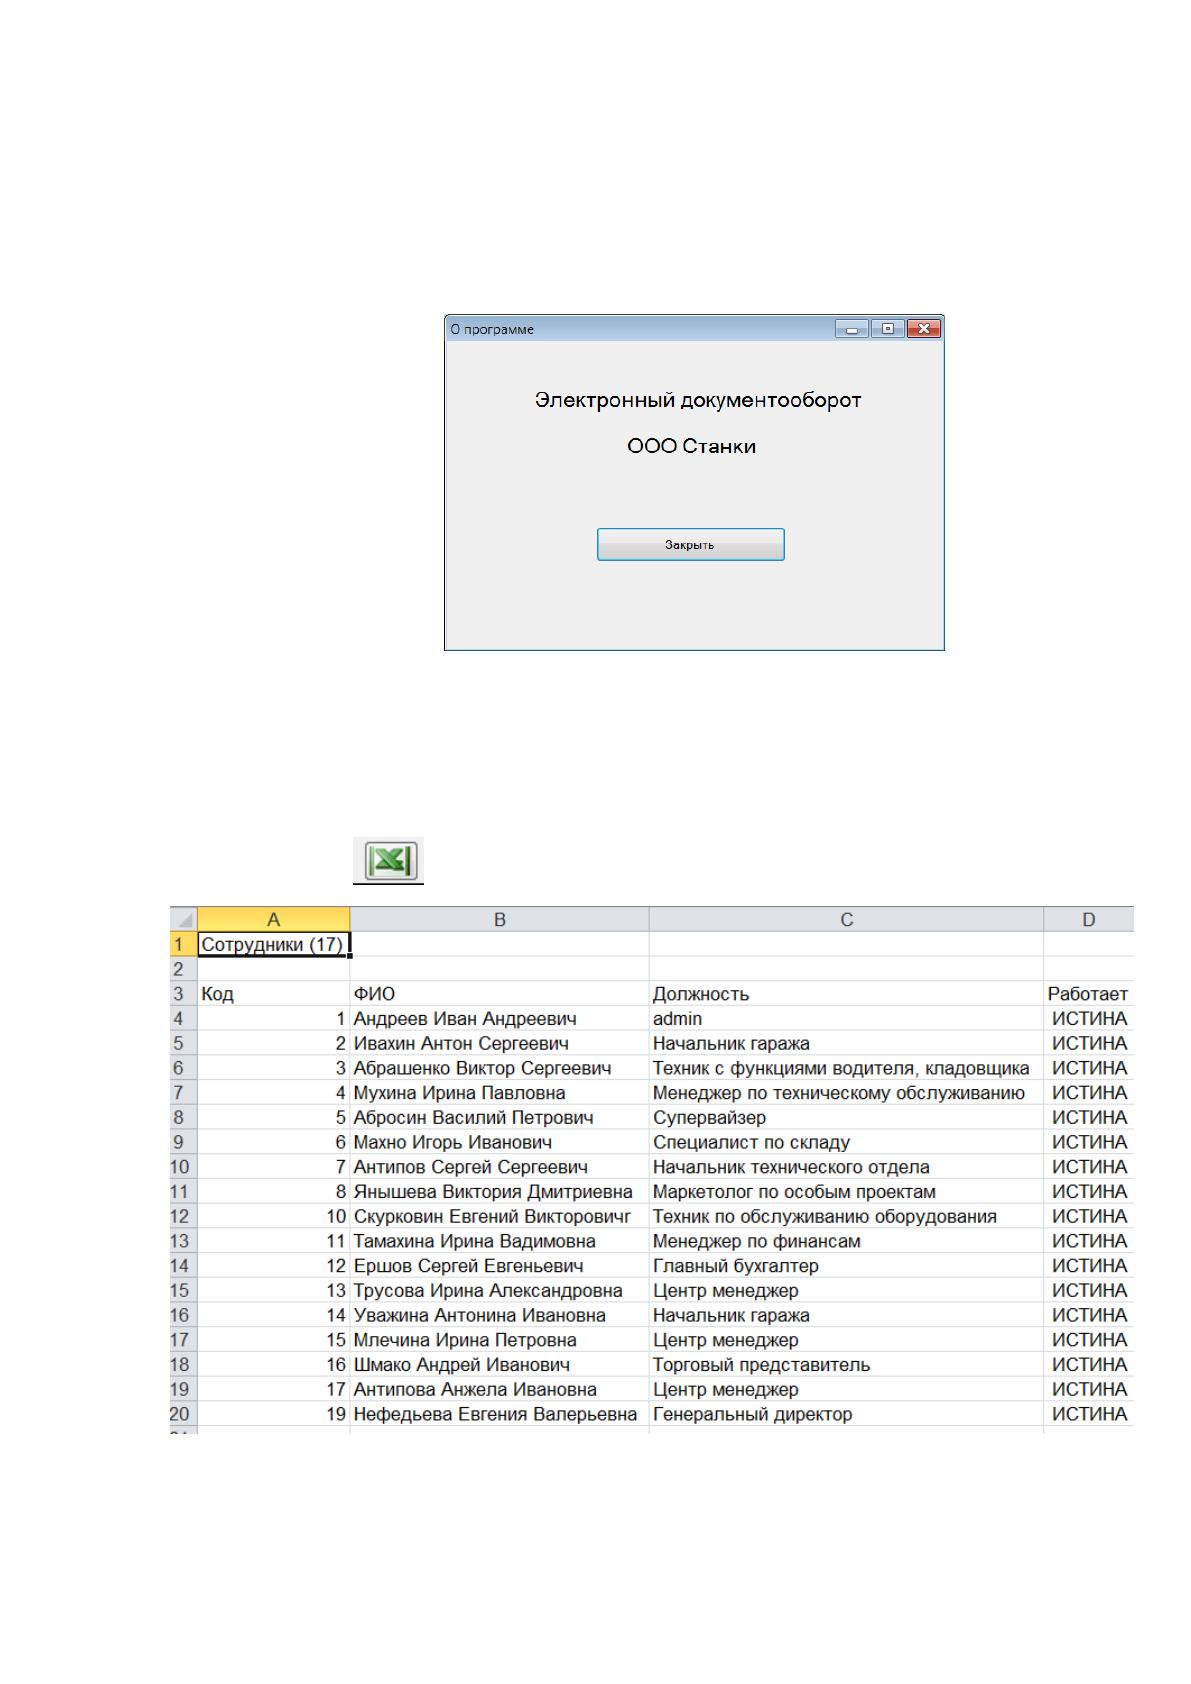This screenshot has width=1191, height=1684.
Task: Click cell Генеральный директор
Action: click(846, 1414)
